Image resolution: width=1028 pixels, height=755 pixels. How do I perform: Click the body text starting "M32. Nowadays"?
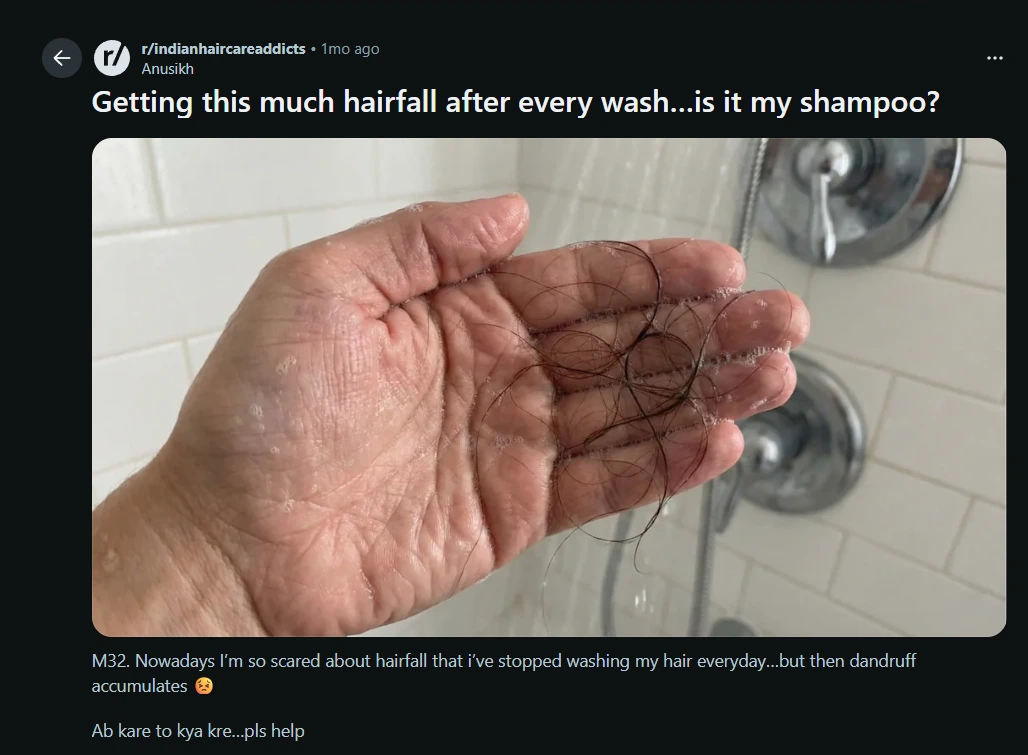(x=504, y=673)
